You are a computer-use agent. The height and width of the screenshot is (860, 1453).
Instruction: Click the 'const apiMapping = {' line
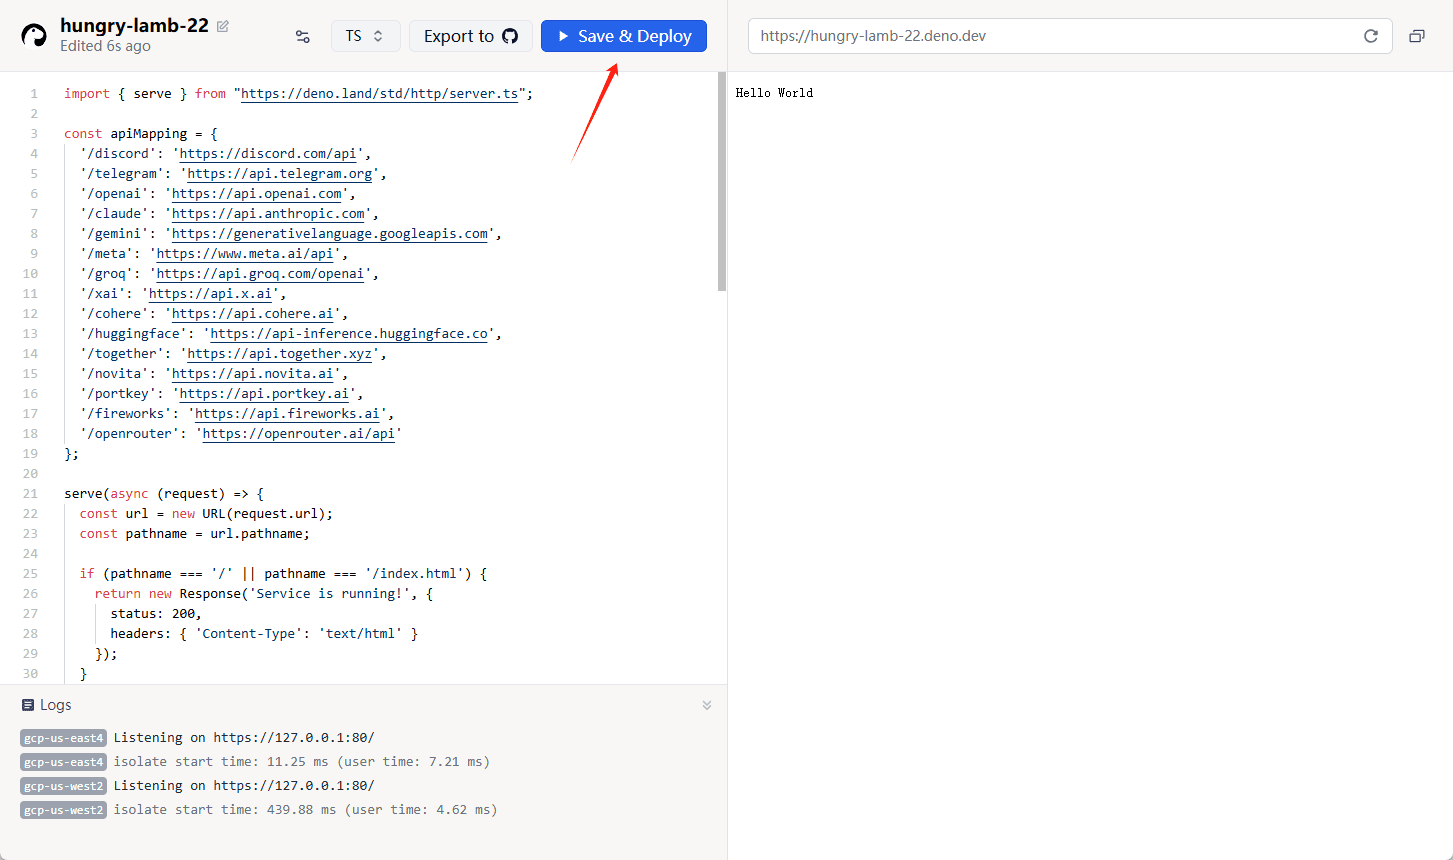click(x=141, y=133)
